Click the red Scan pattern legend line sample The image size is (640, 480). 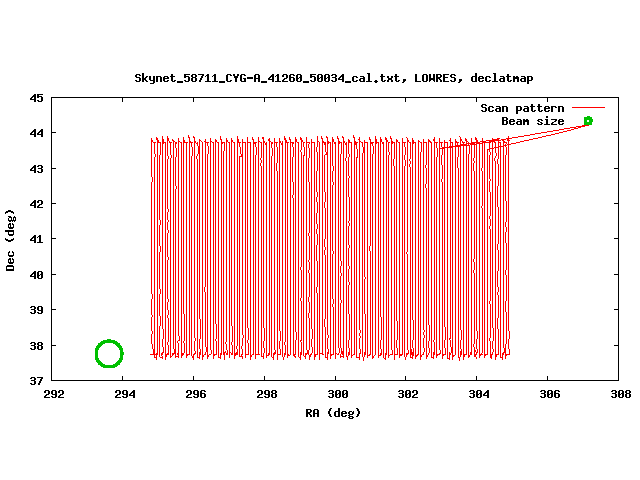[x=588, y=108]
